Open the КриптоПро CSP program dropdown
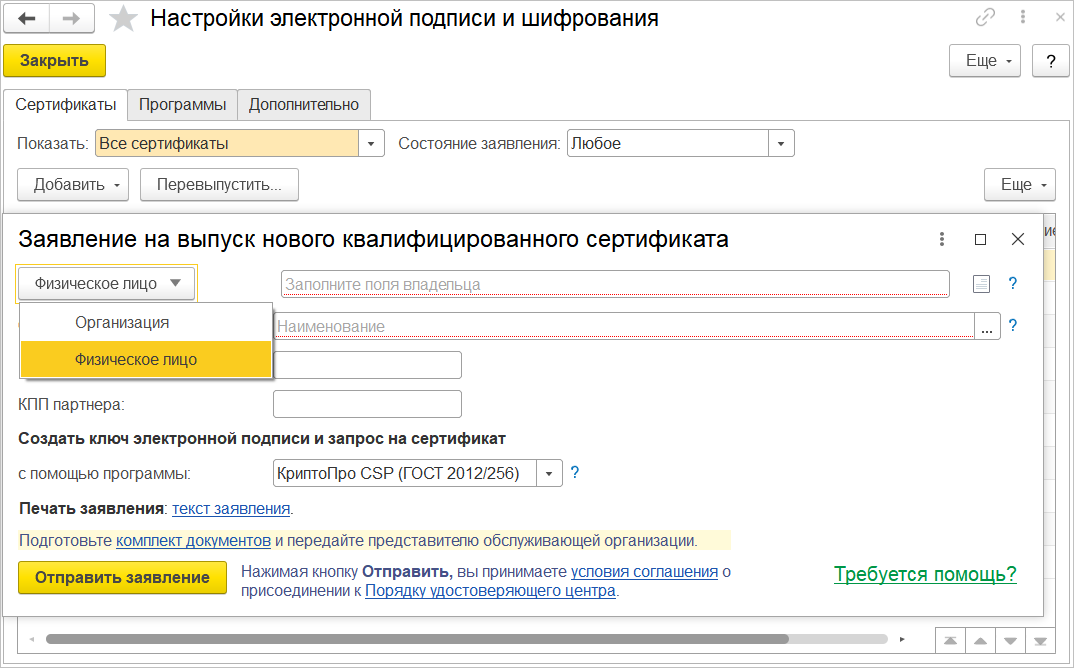The height and width of the screenshot is (668, 1074). pos(550,473)
